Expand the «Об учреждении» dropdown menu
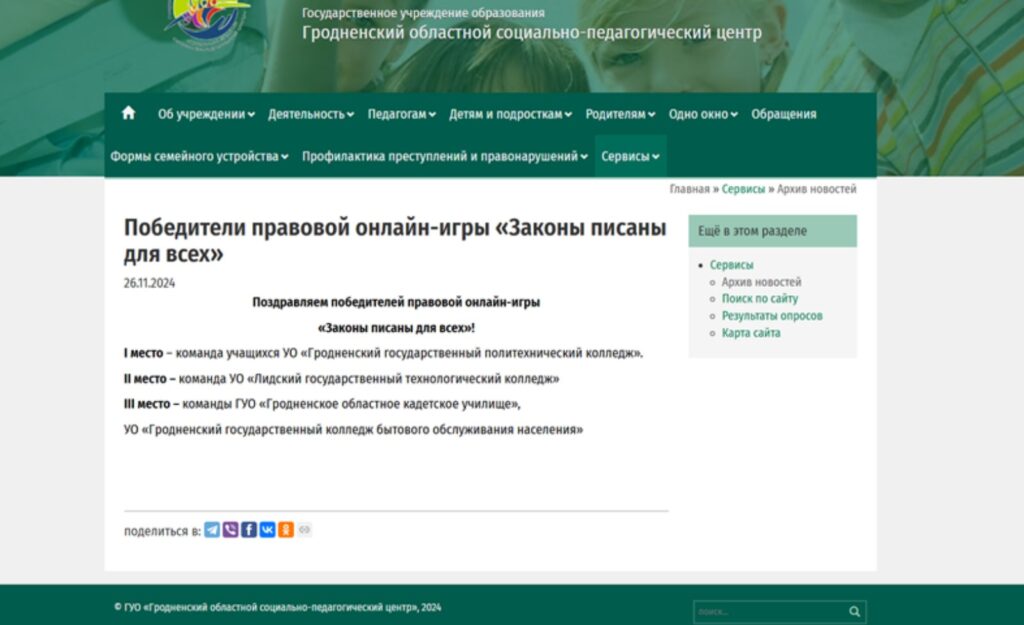The height and width of the screenshot is (625, 1024). 206,114
